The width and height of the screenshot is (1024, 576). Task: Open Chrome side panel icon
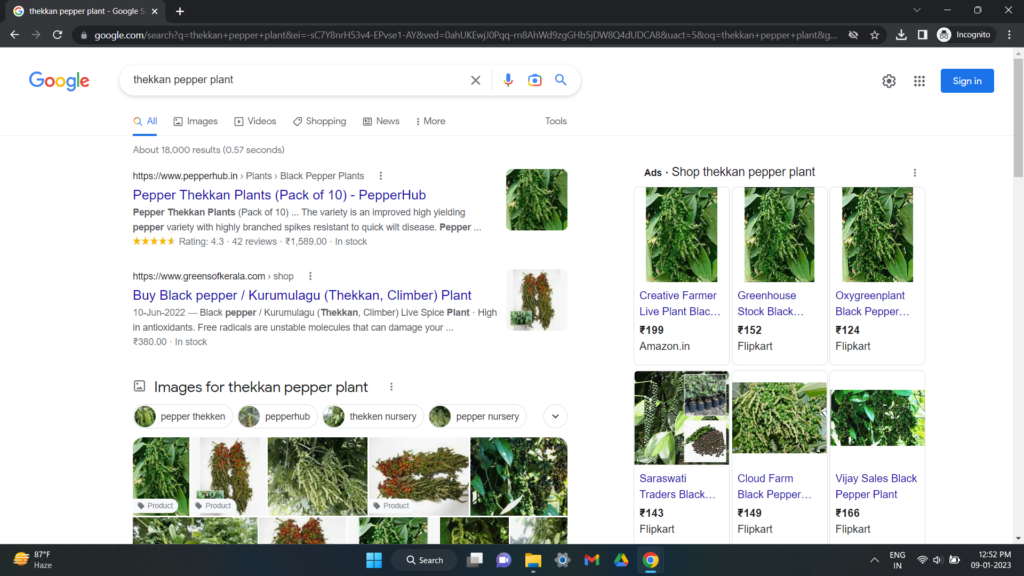(922, 33)
